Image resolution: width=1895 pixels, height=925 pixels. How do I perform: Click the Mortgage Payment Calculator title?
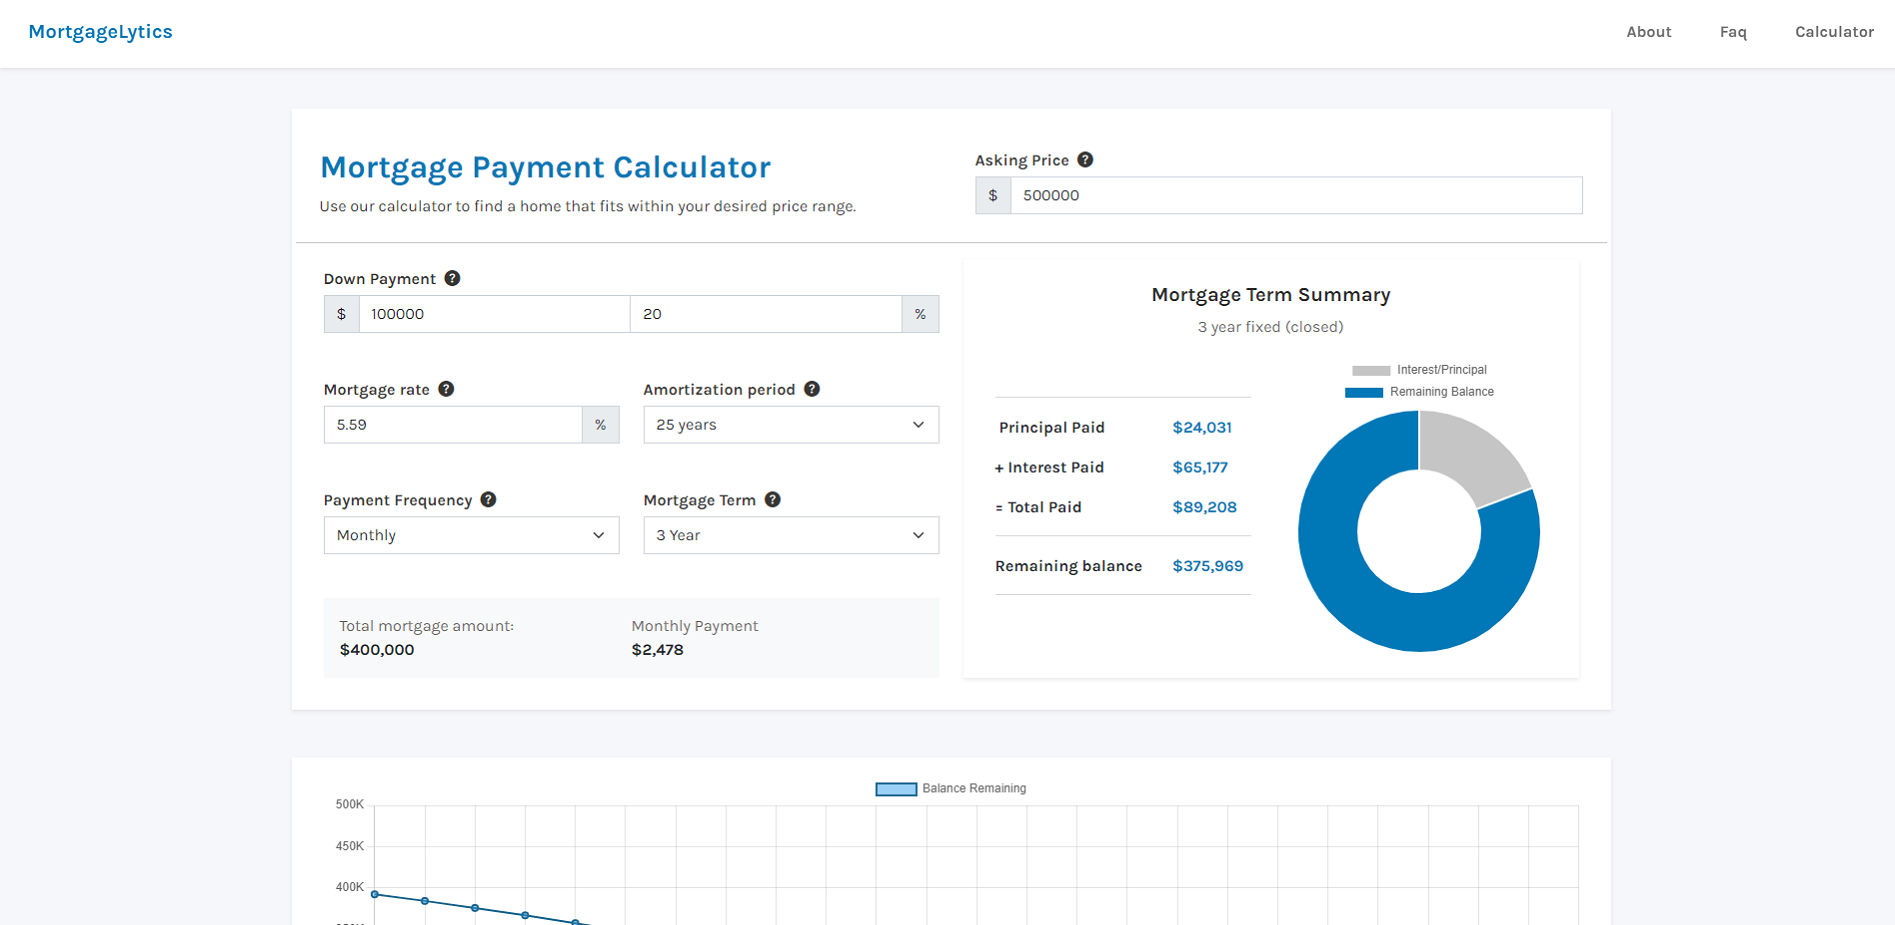(545, 167)
